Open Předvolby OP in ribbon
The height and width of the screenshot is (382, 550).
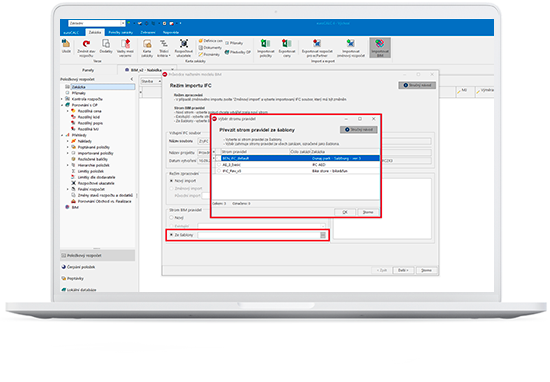(238, 52)
